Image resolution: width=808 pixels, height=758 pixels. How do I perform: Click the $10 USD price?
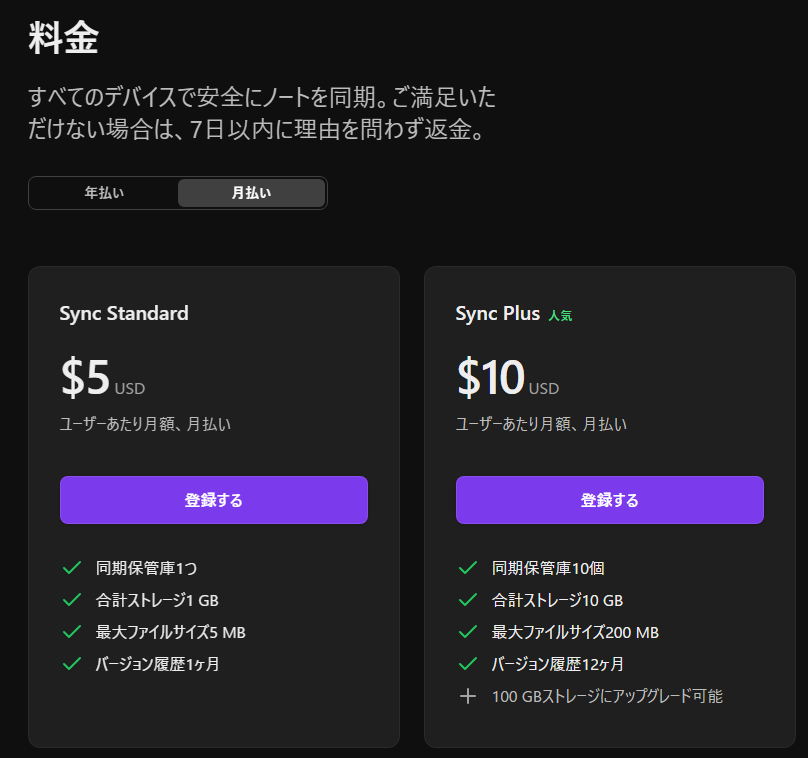508,377
